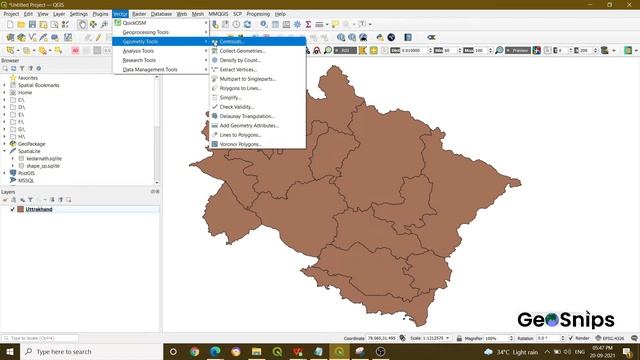Open the Raster menu

(x=139, y=14)
